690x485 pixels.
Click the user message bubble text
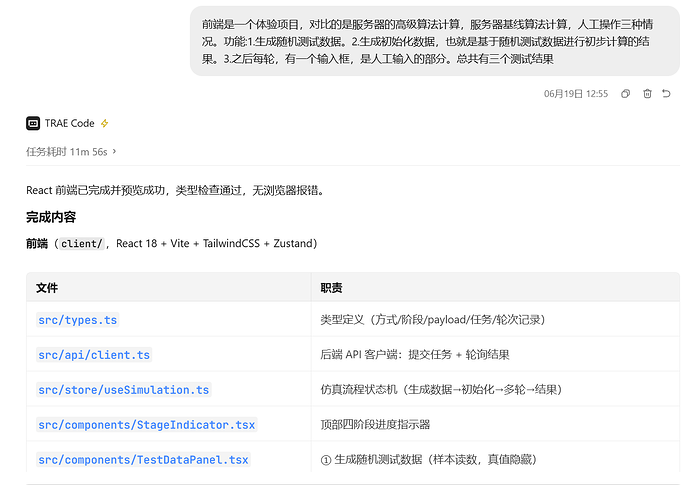427,41
